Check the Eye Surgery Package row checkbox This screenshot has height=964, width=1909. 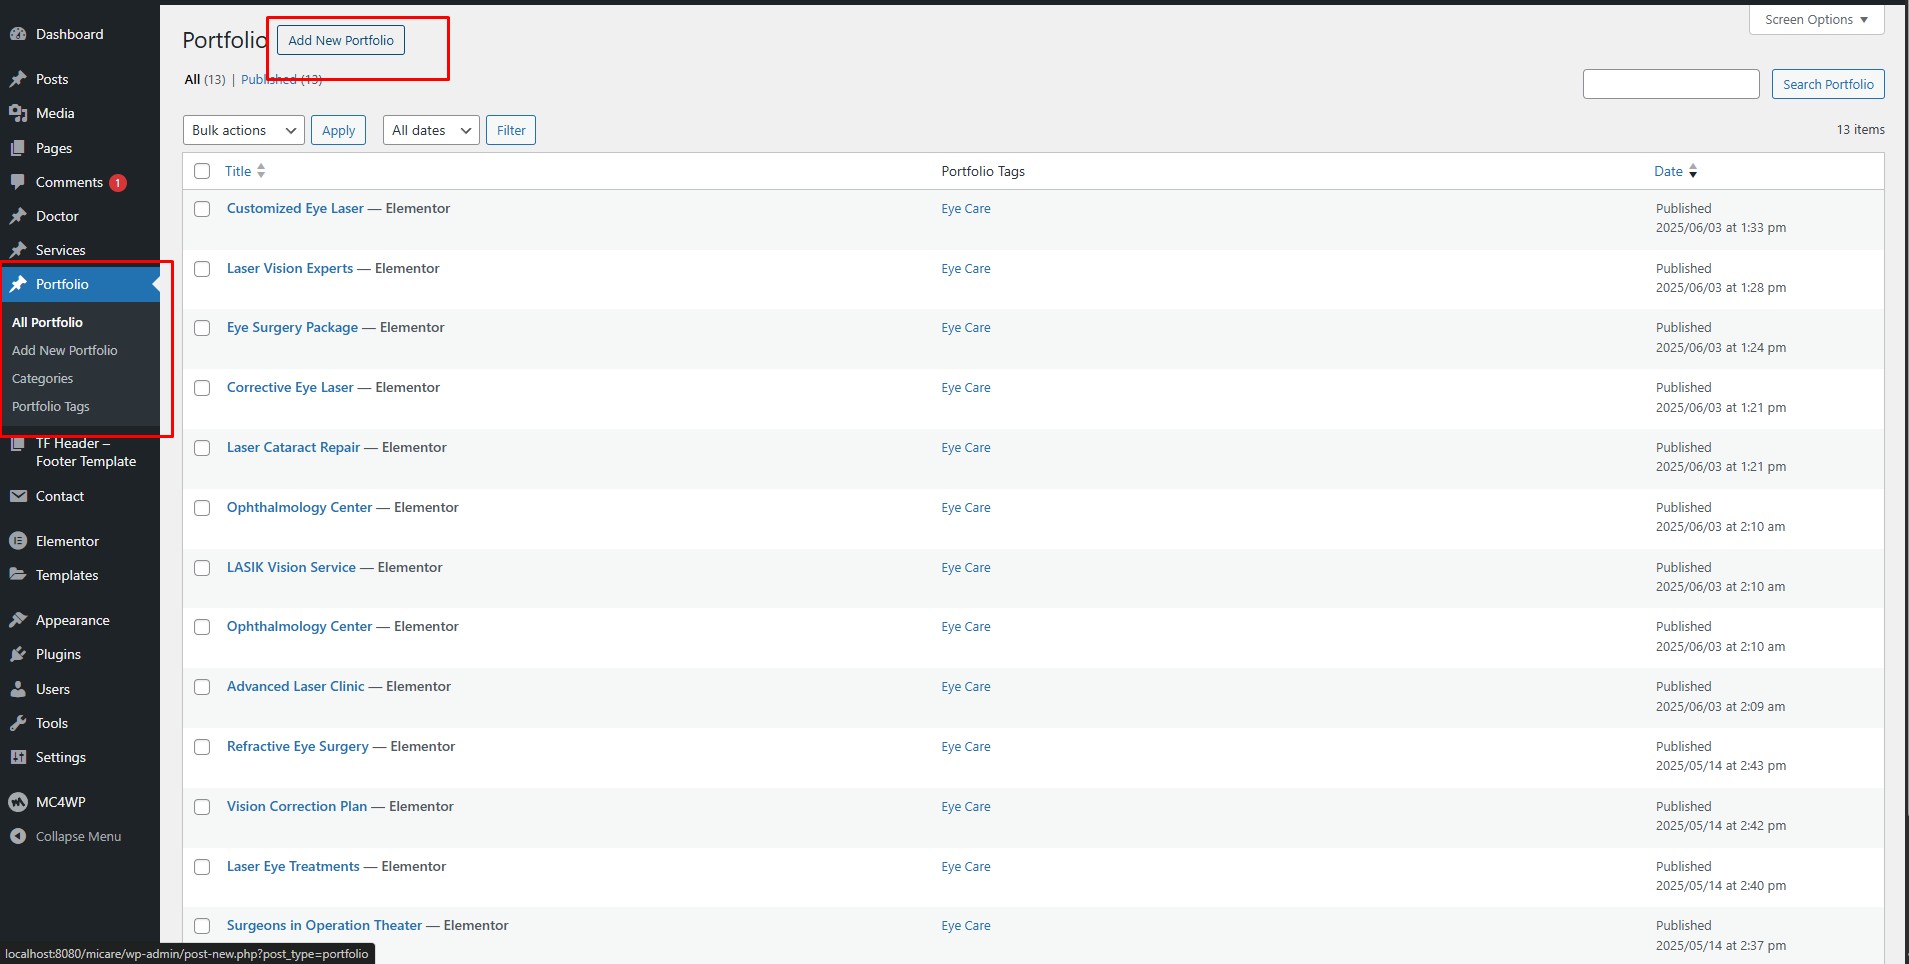click(x=202, y=328)
